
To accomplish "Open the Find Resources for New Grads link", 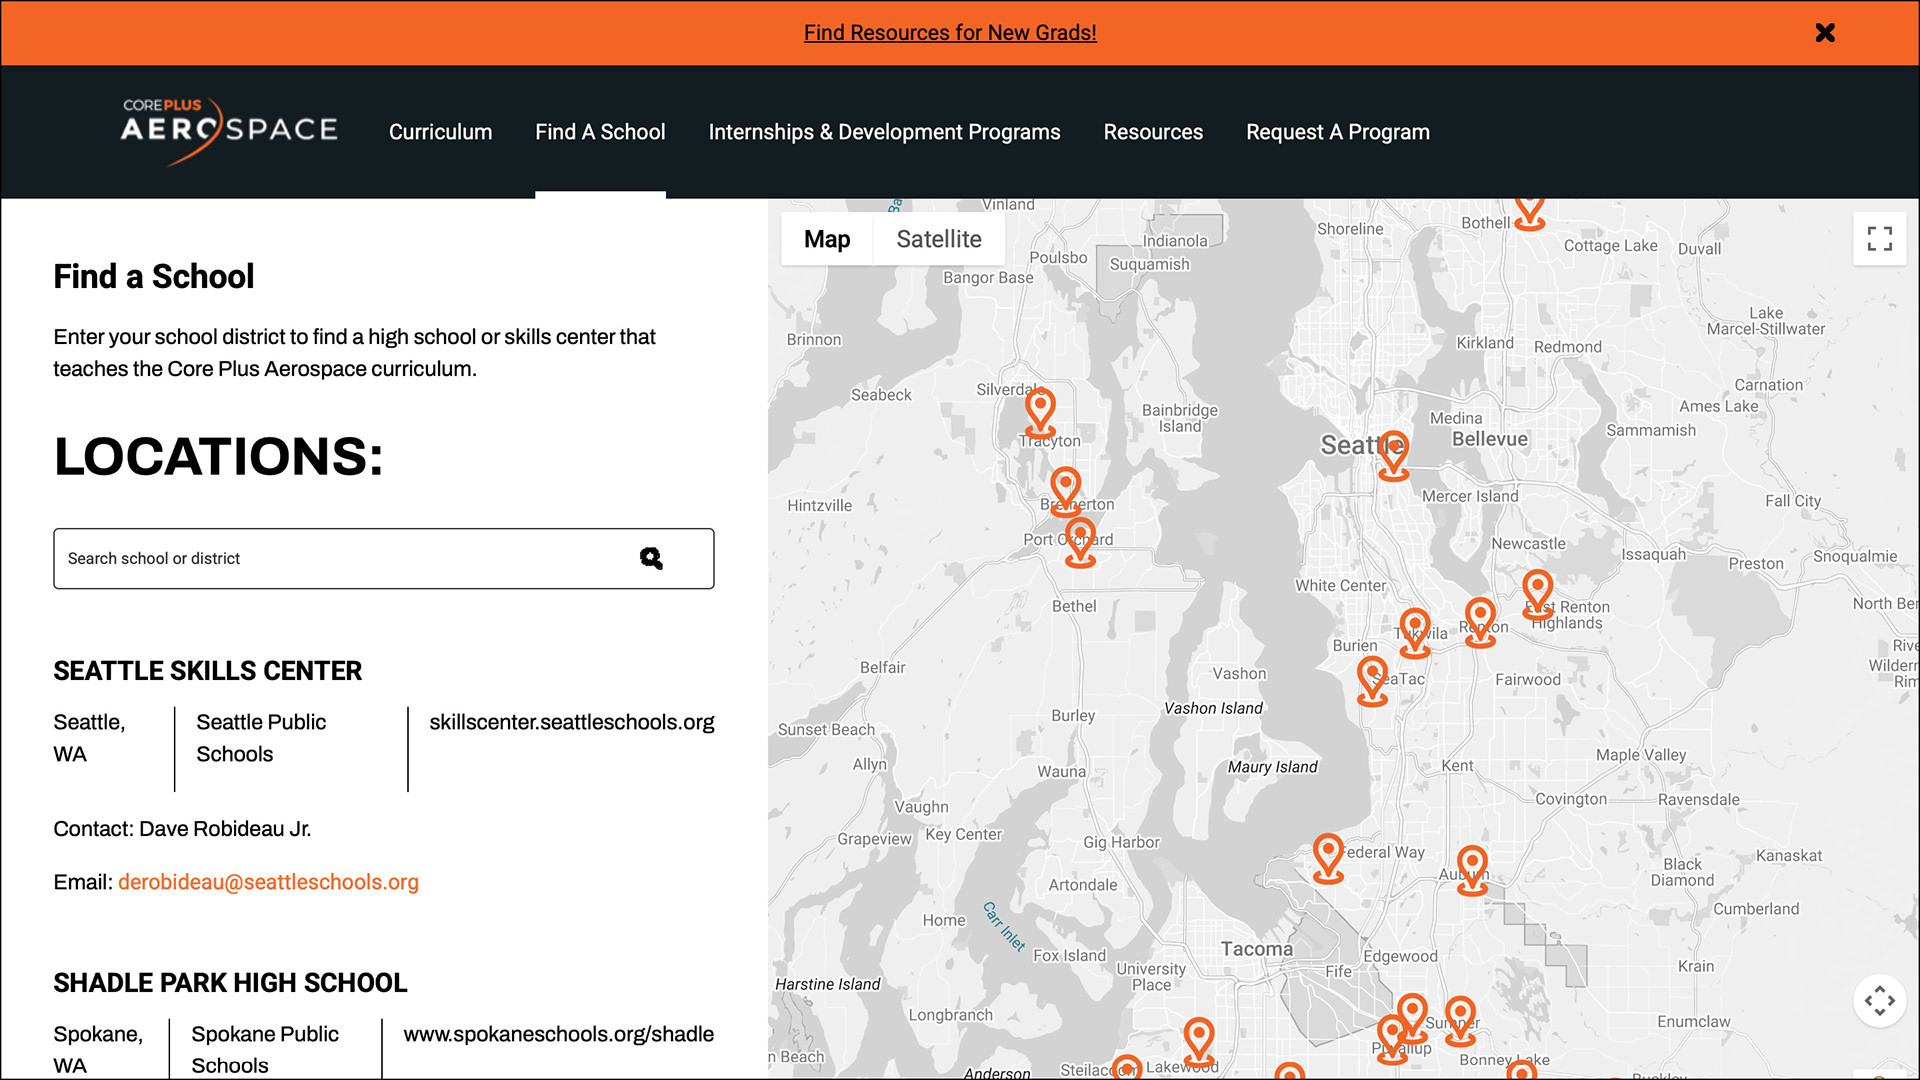I will pyautogui.click(x=950, y=33).
